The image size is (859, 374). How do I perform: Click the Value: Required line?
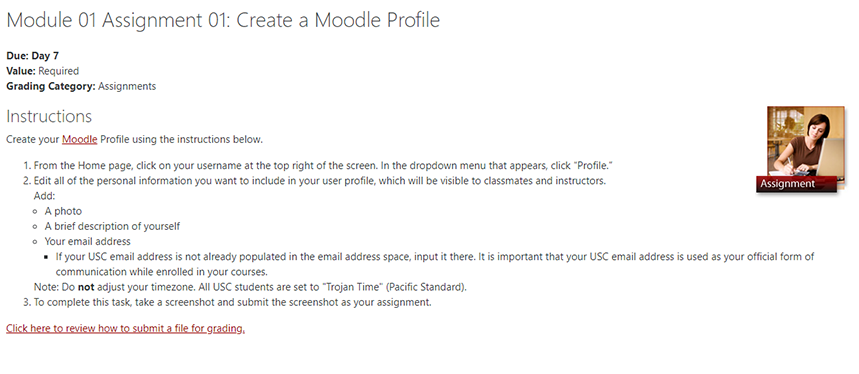click(42, 71)
